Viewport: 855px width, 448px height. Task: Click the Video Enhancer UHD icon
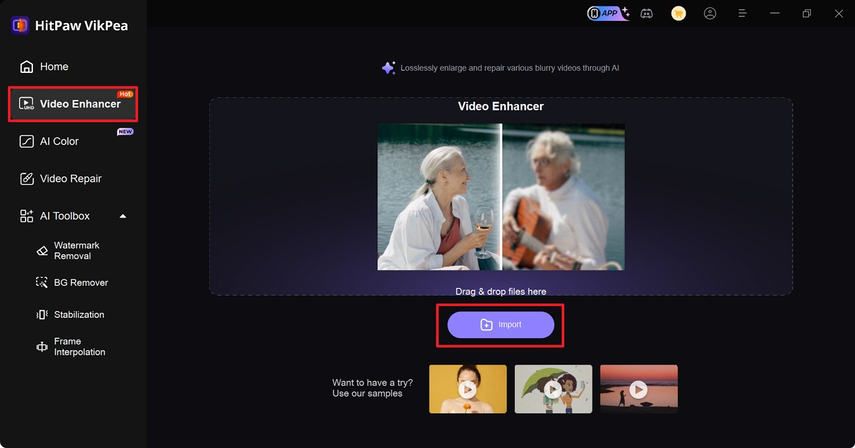pyautogui.click(x=26, y=104)
